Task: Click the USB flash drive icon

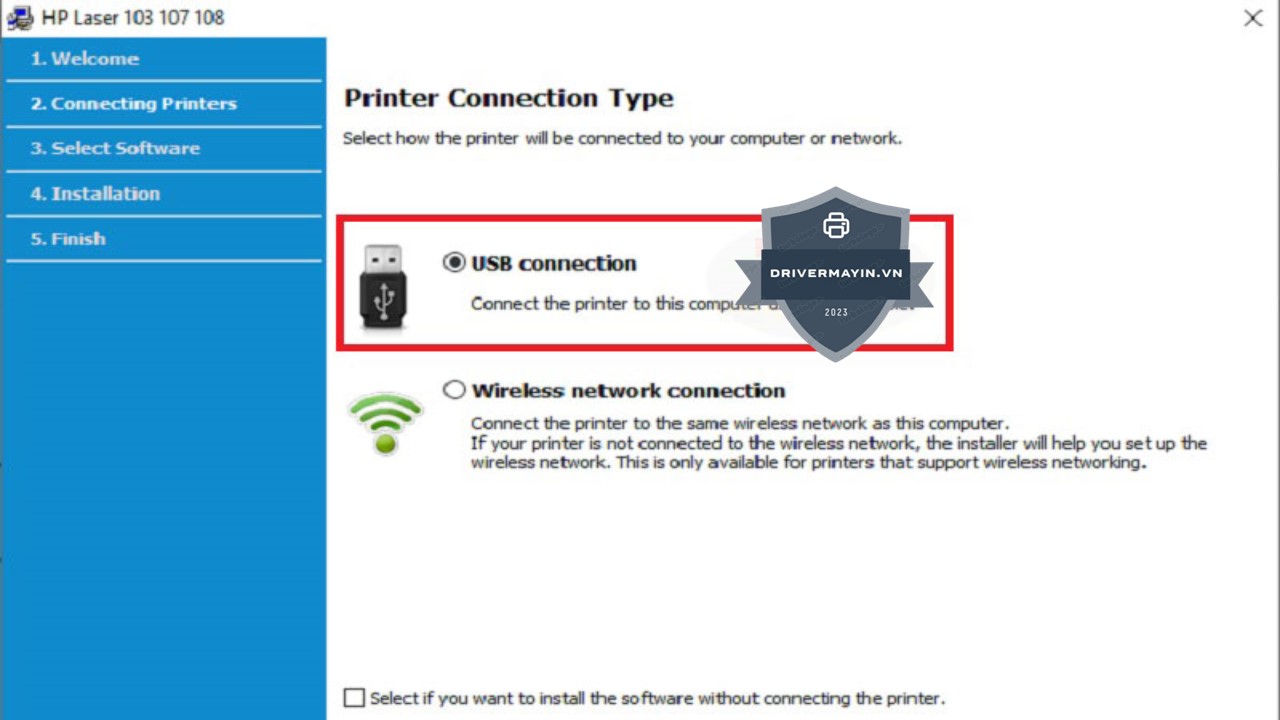Action: (x=383, y=287)
